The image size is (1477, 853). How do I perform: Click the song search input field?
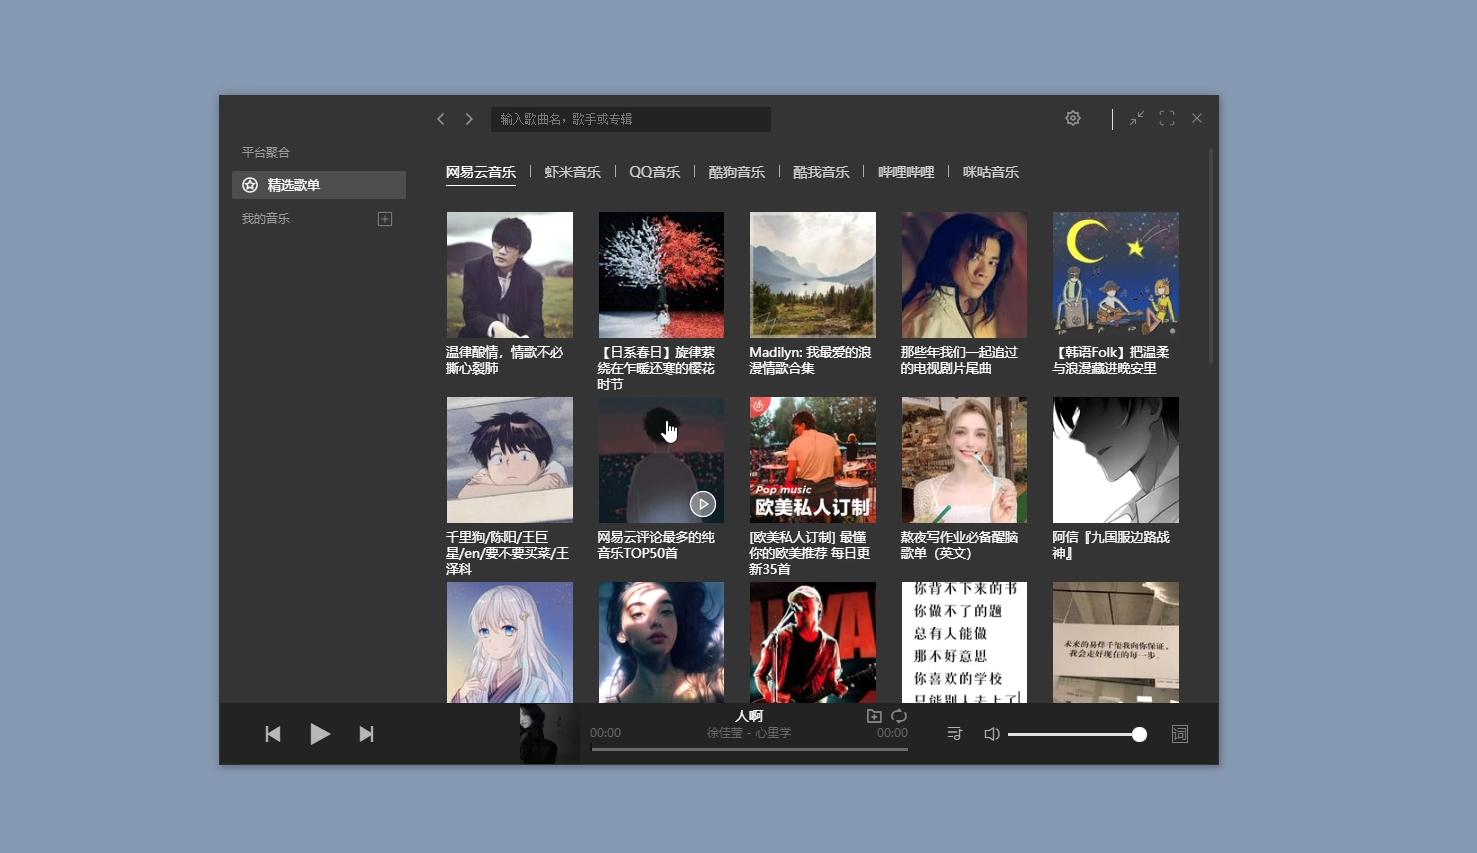click(630, 119)
